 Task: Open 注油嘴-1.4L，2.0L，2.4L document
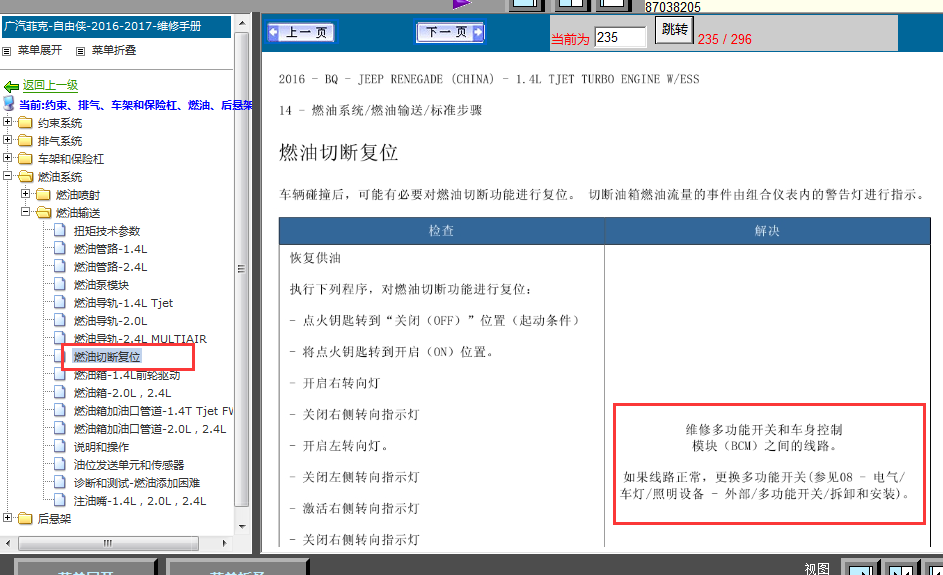pos(140,502)
